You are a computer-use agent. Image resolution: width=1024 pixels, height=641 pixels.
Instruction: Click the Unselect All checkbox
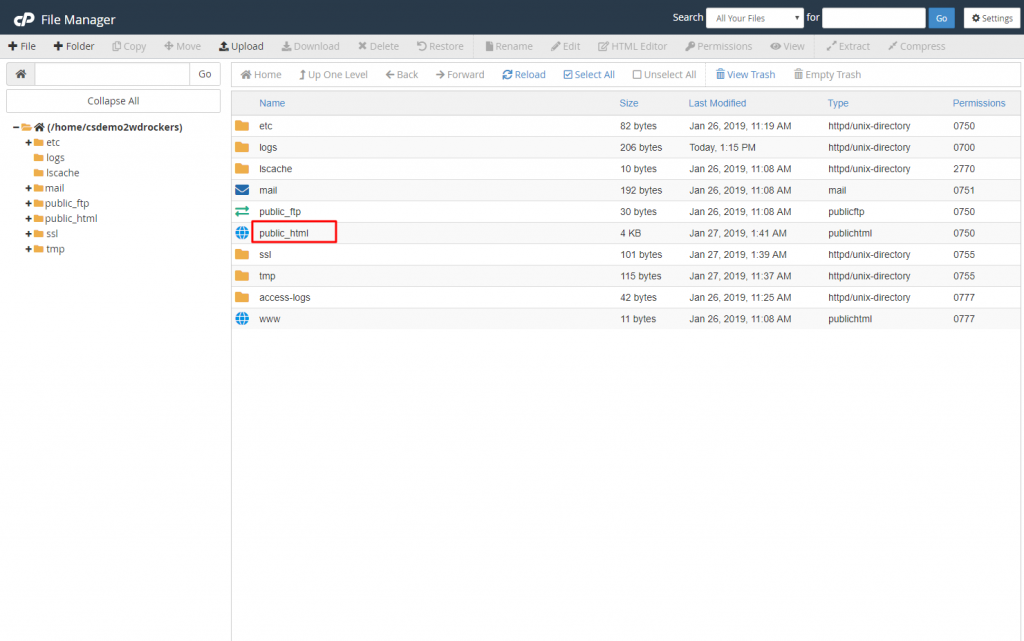637,75
